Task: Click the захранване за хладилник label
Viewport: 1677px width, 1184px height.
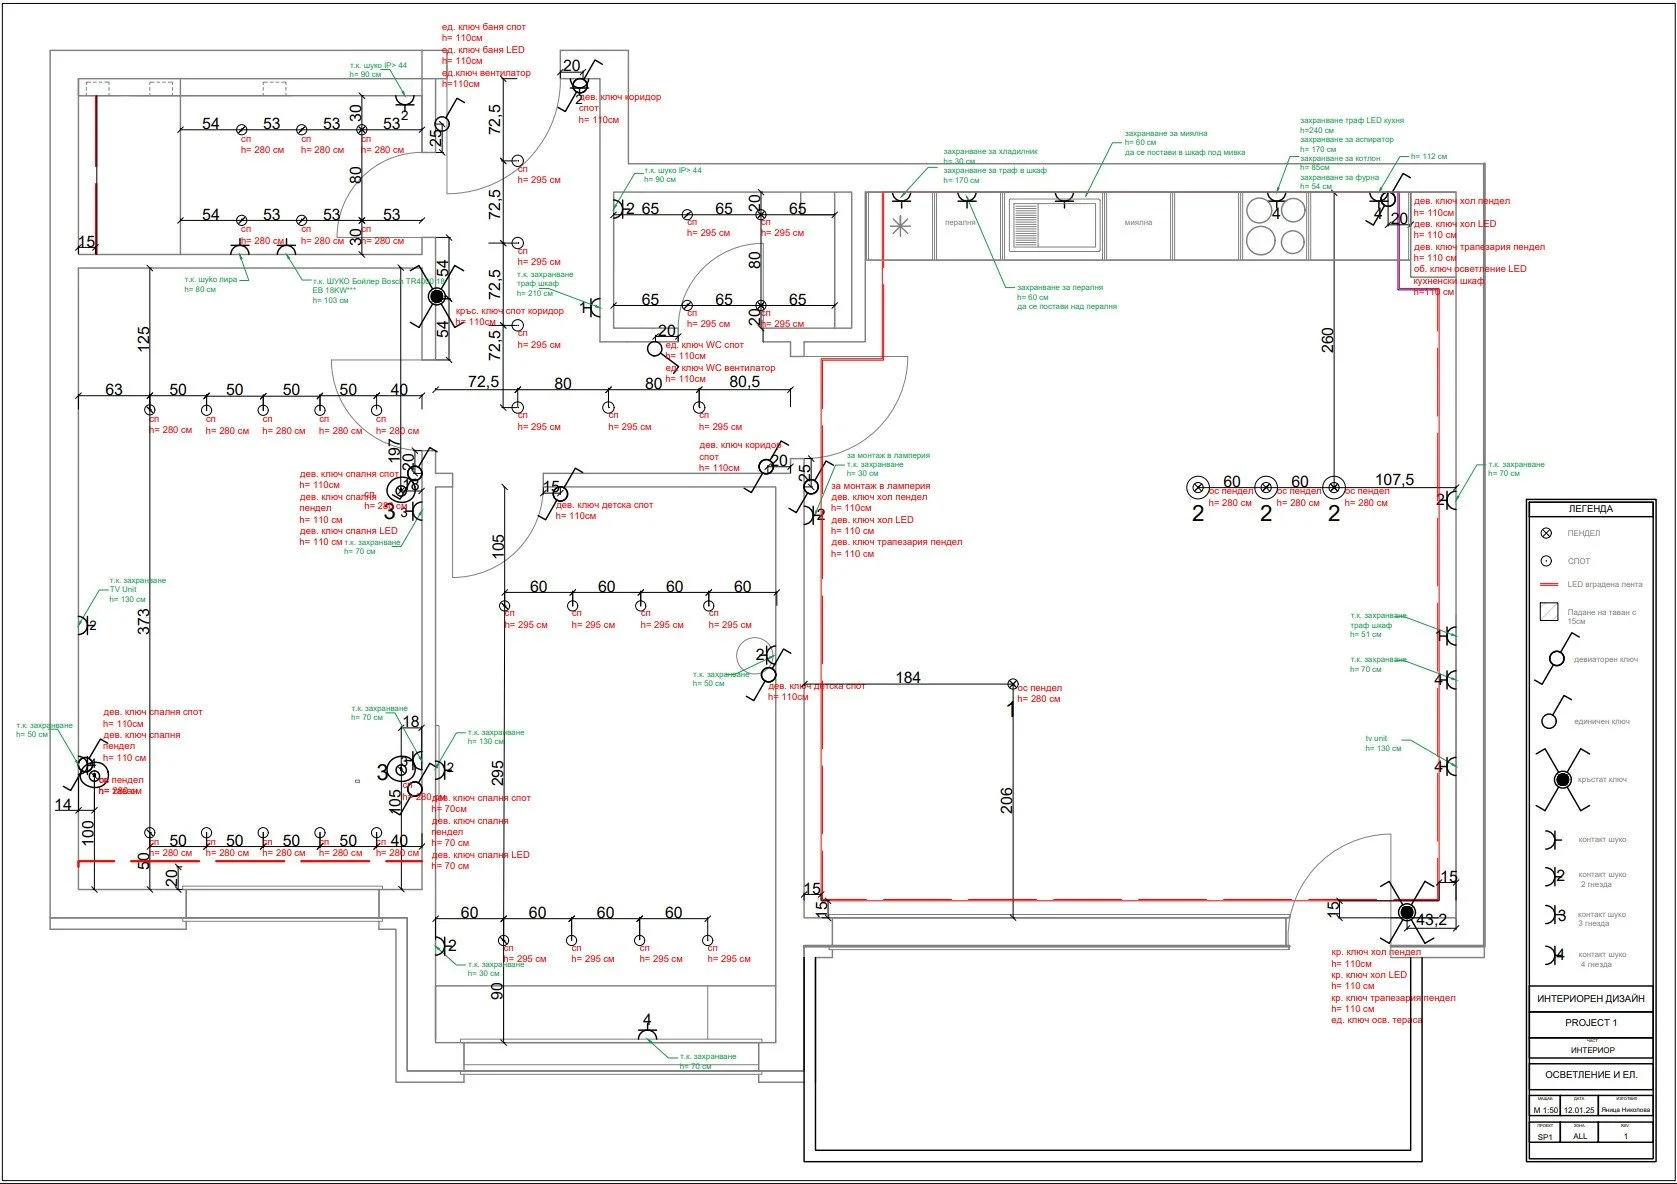Action: pos(990,152)
